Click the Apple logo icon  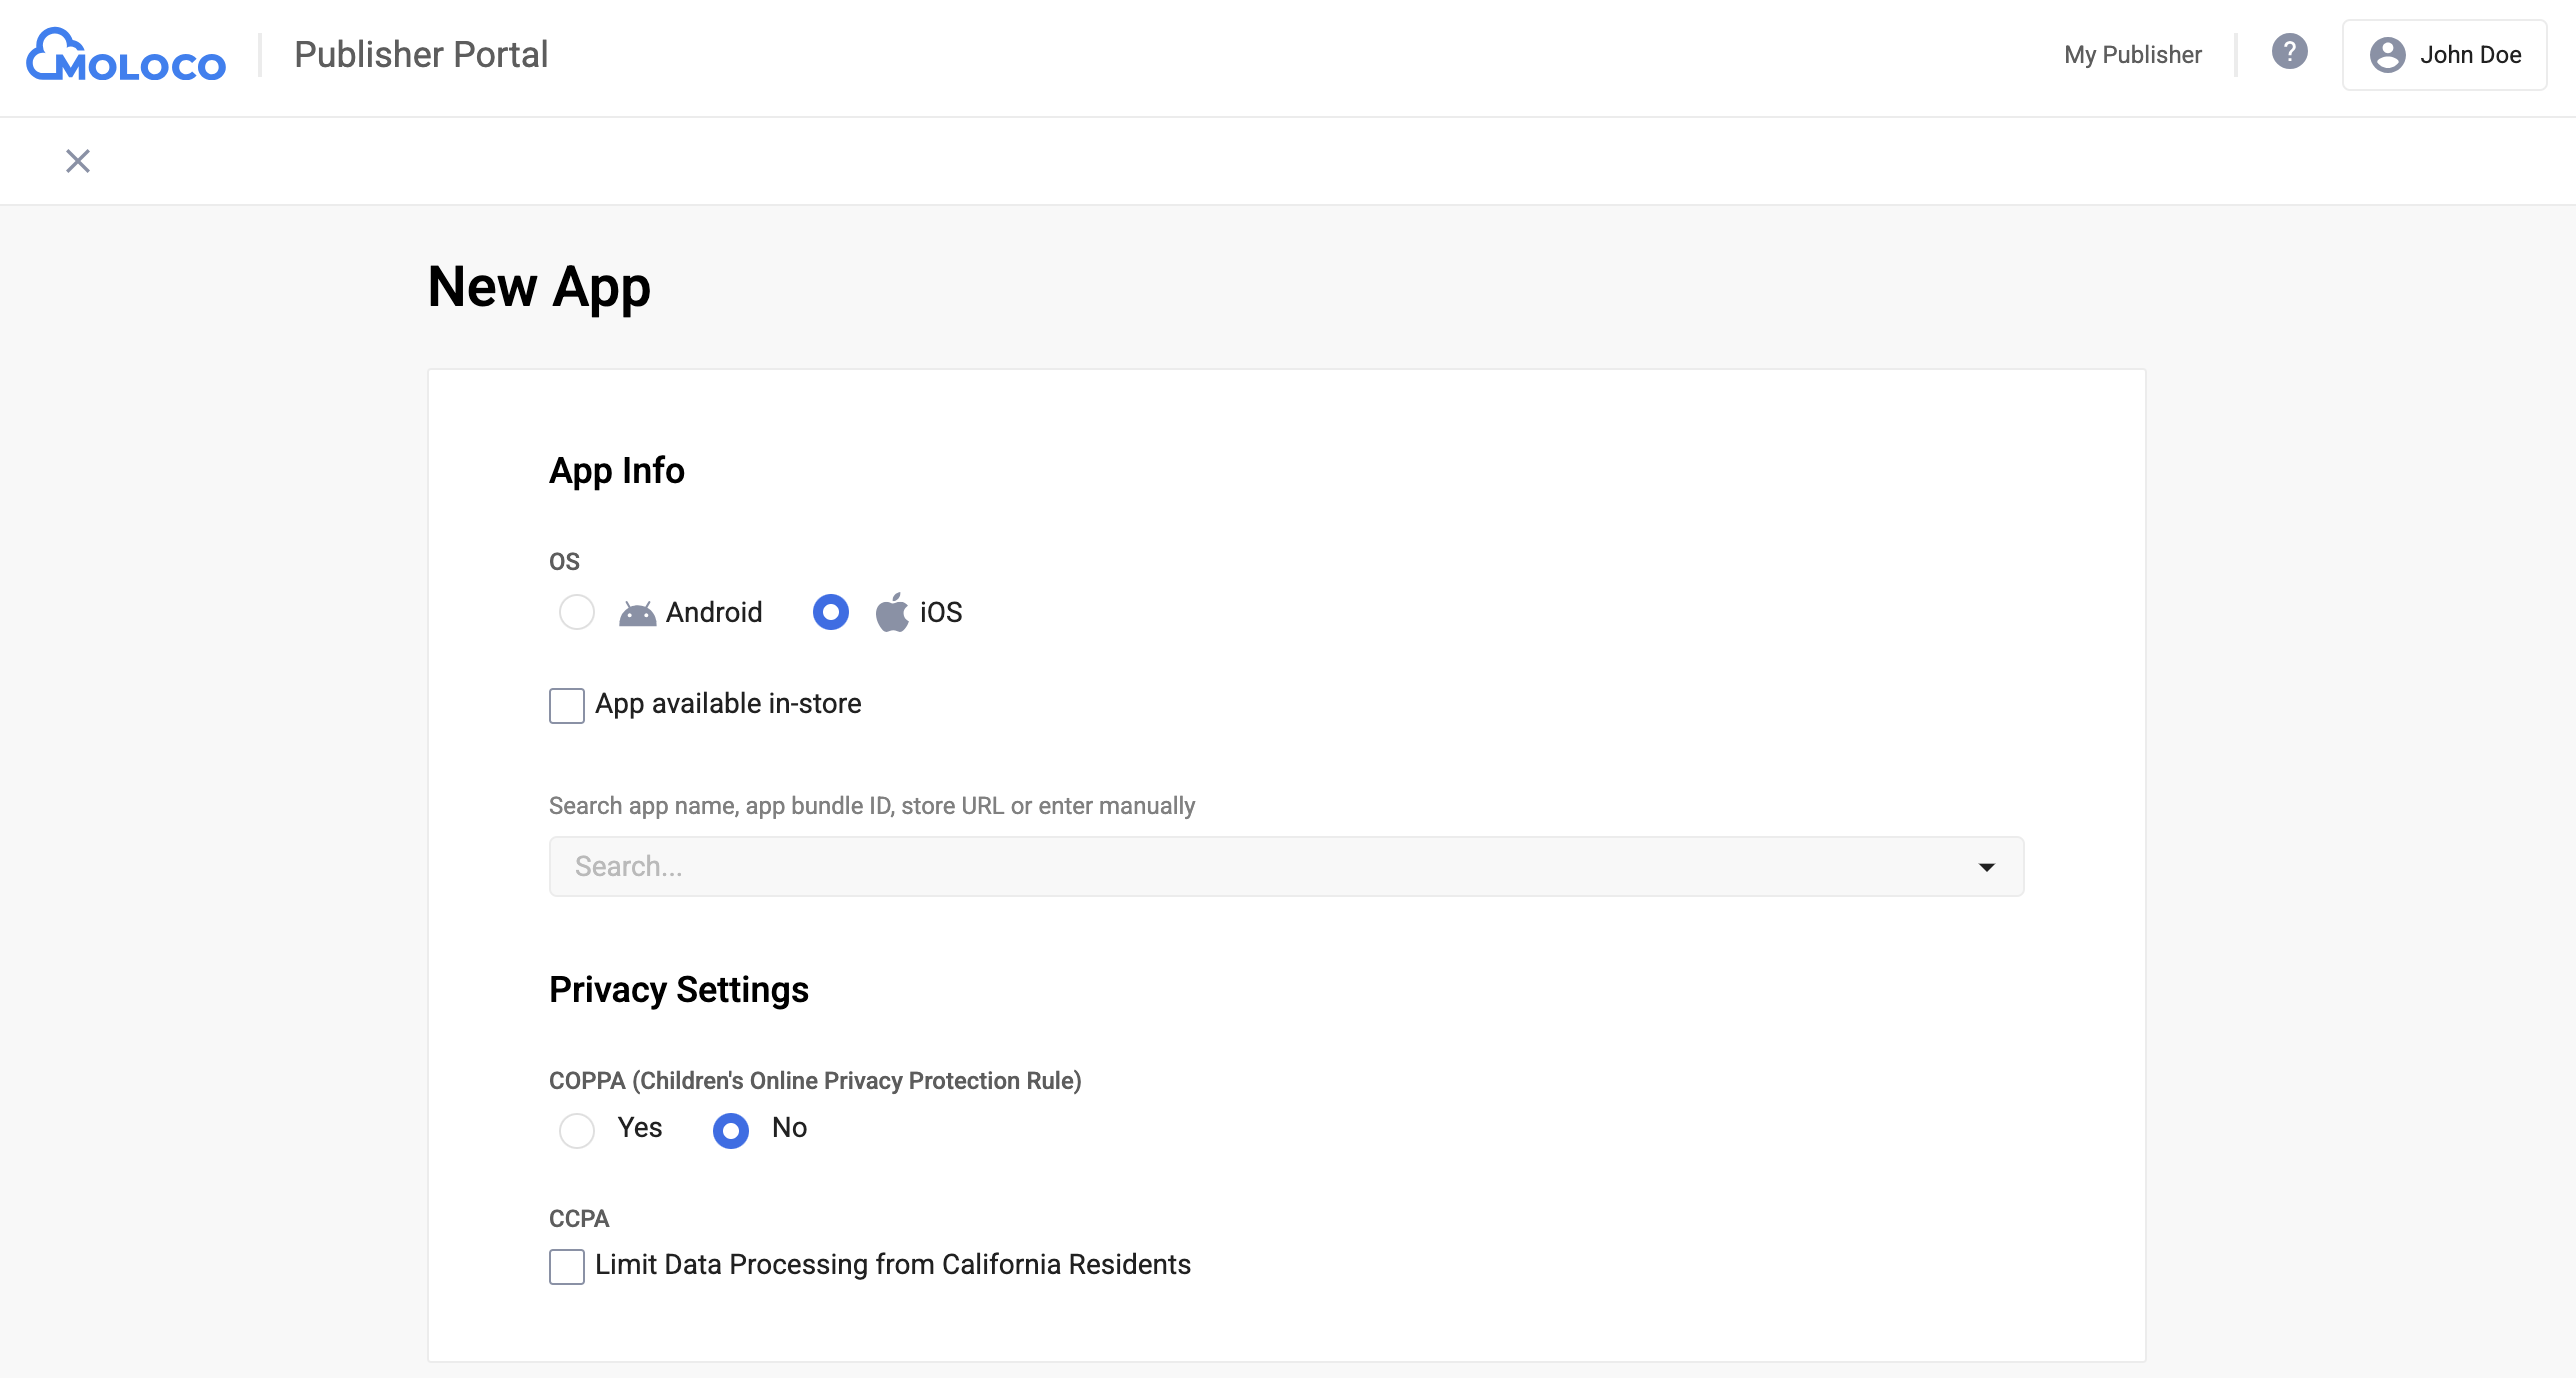(x=892, y=612)
